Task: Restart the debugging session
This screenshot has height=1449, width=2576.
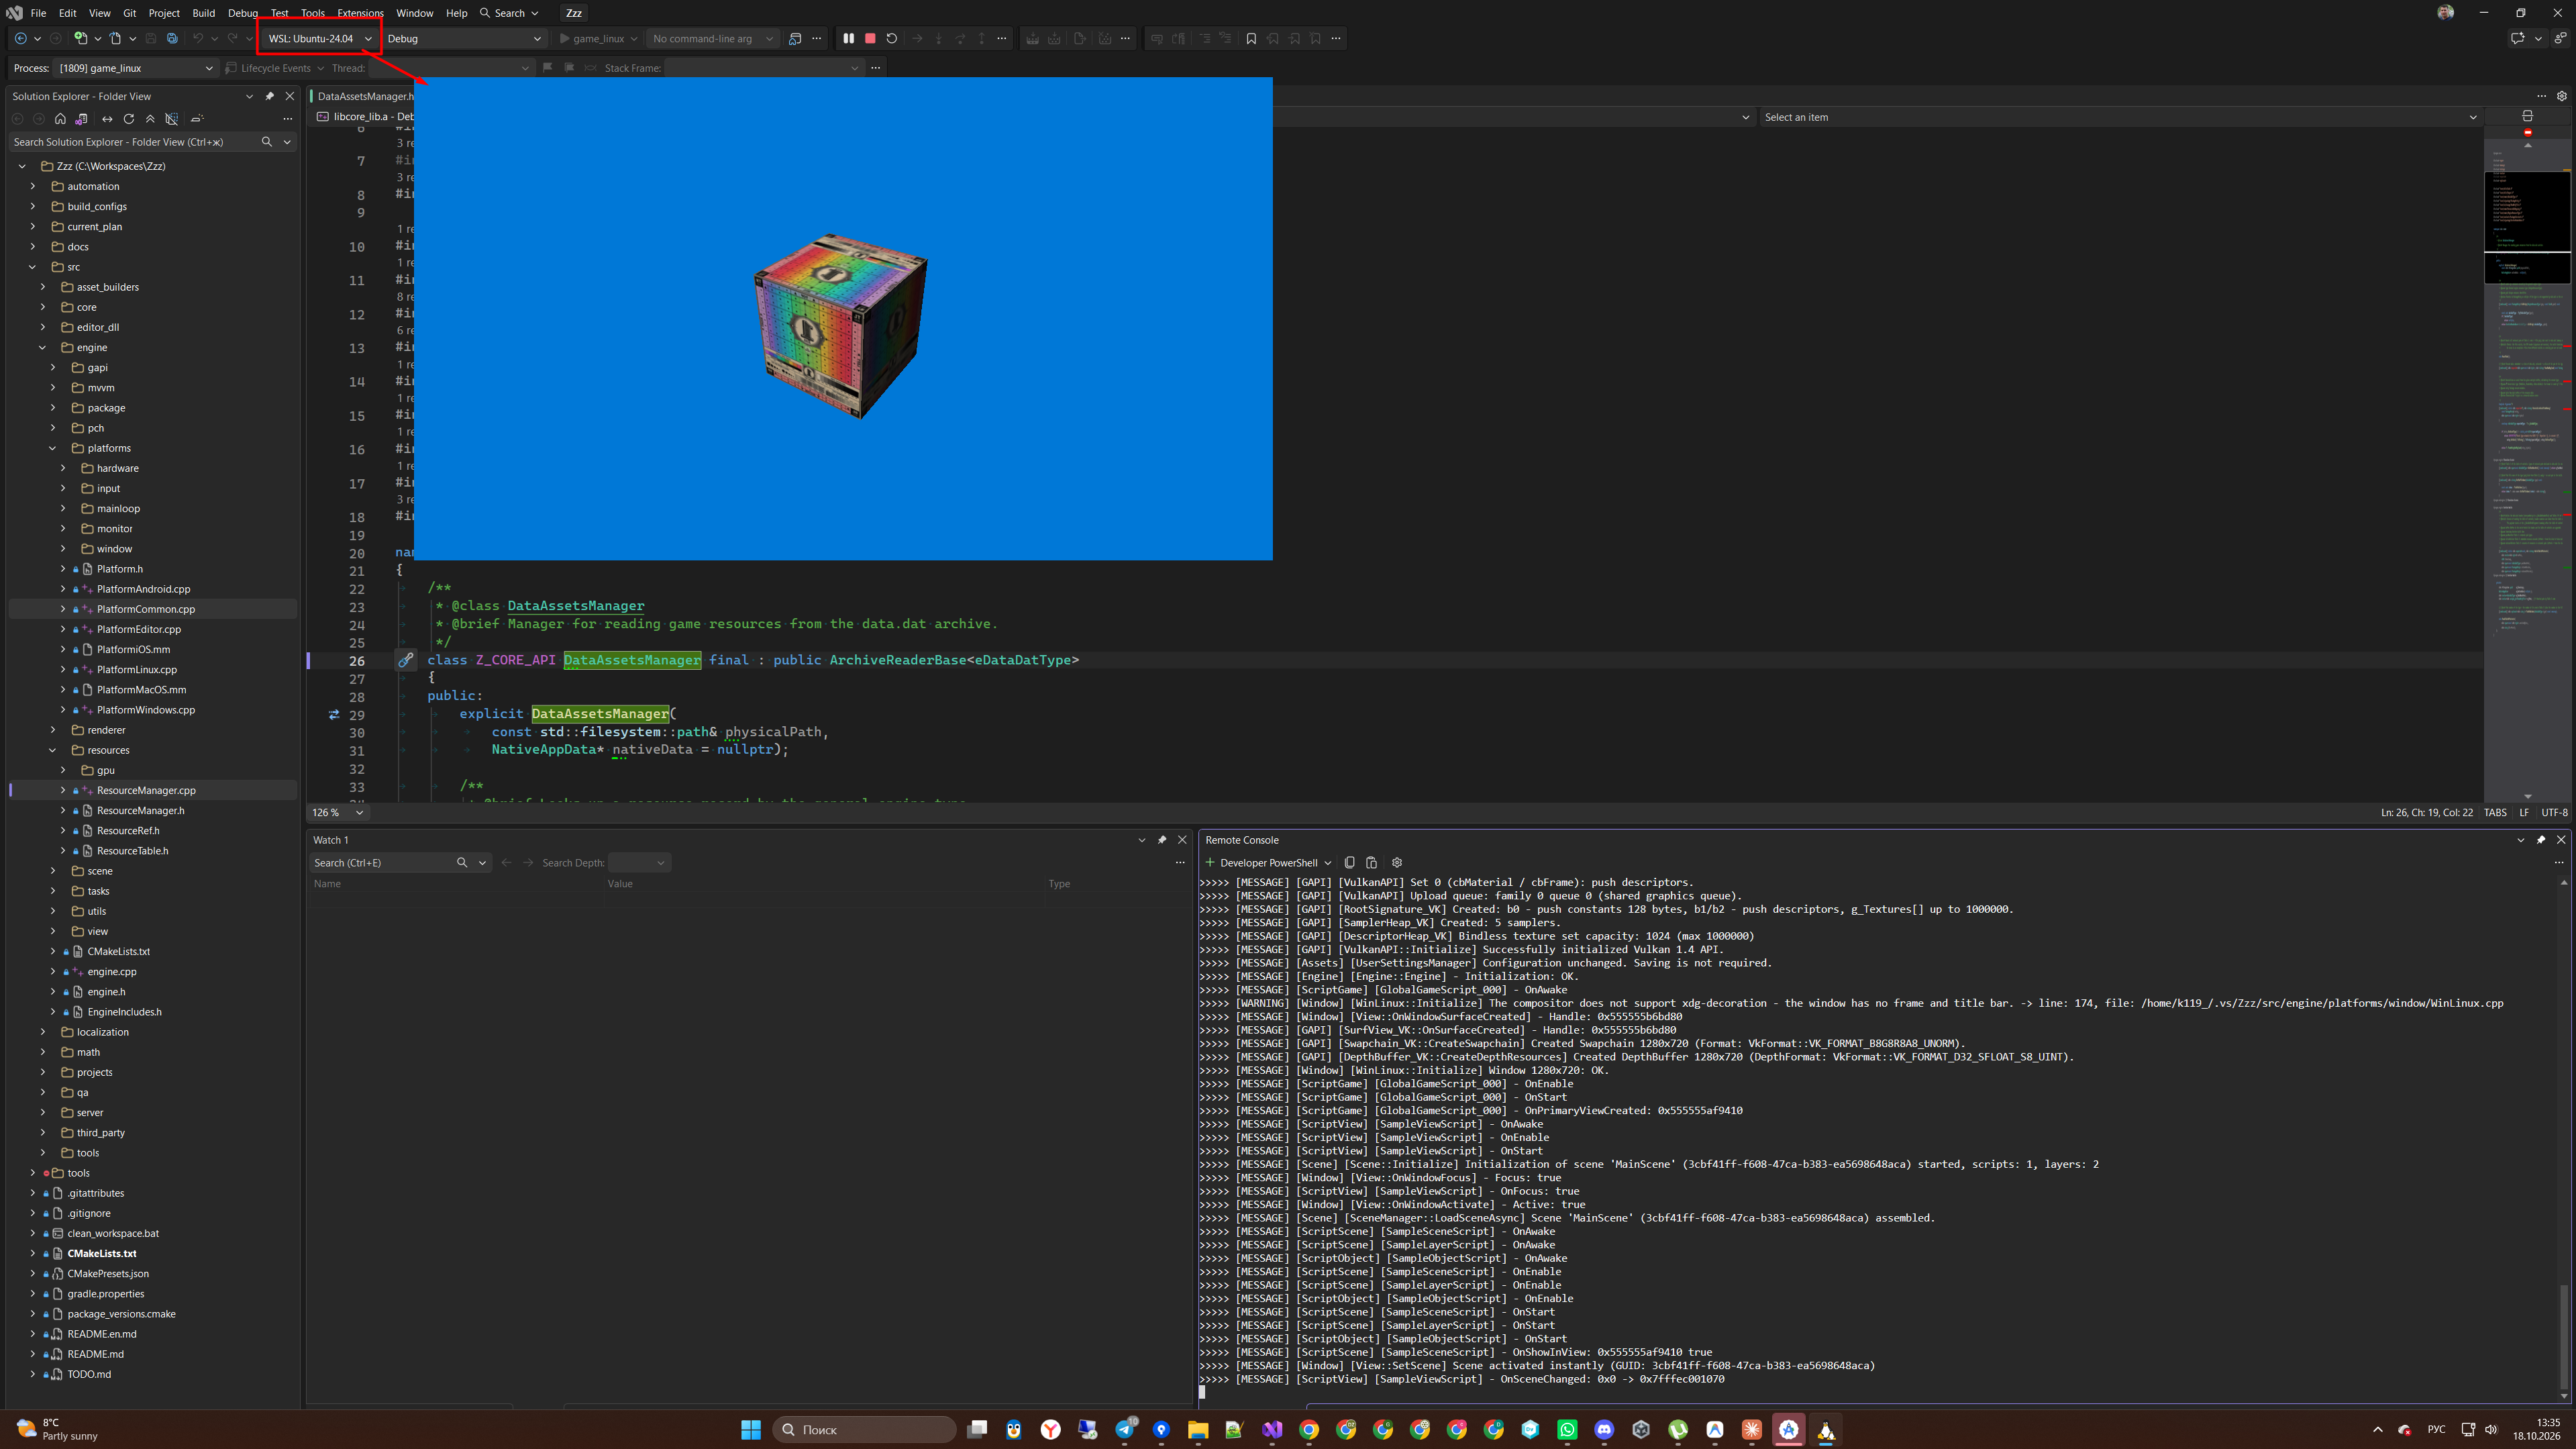Action: [x=892, y=38]
